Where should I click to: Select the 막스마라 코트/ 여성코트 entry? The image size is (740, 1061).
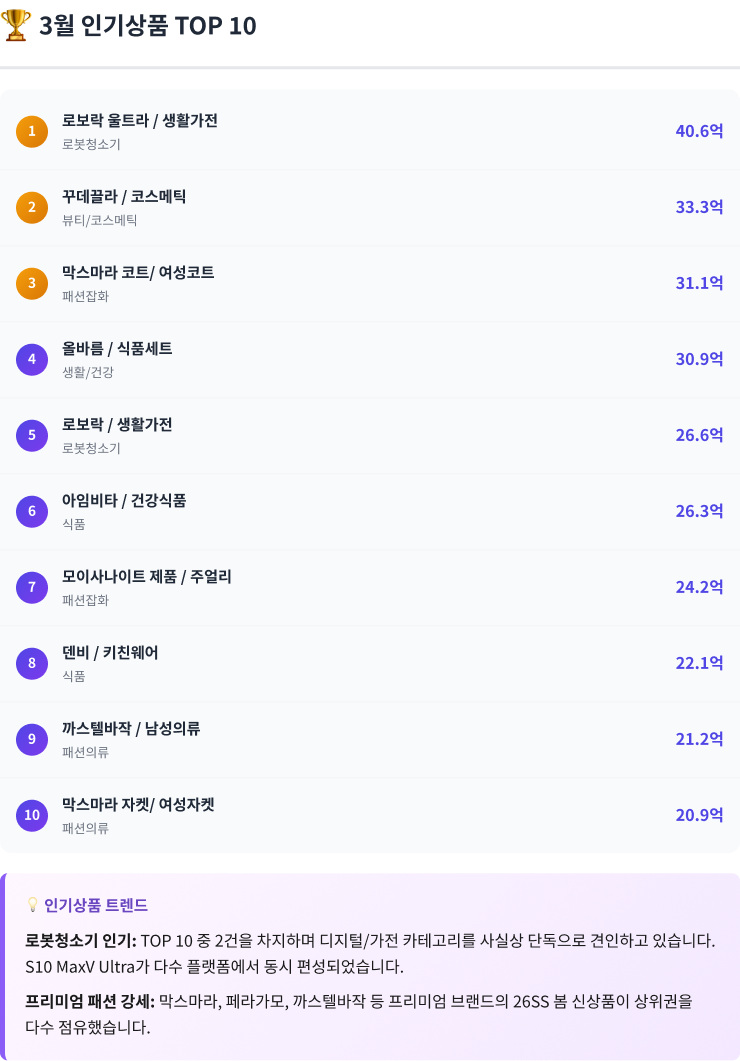138,273
